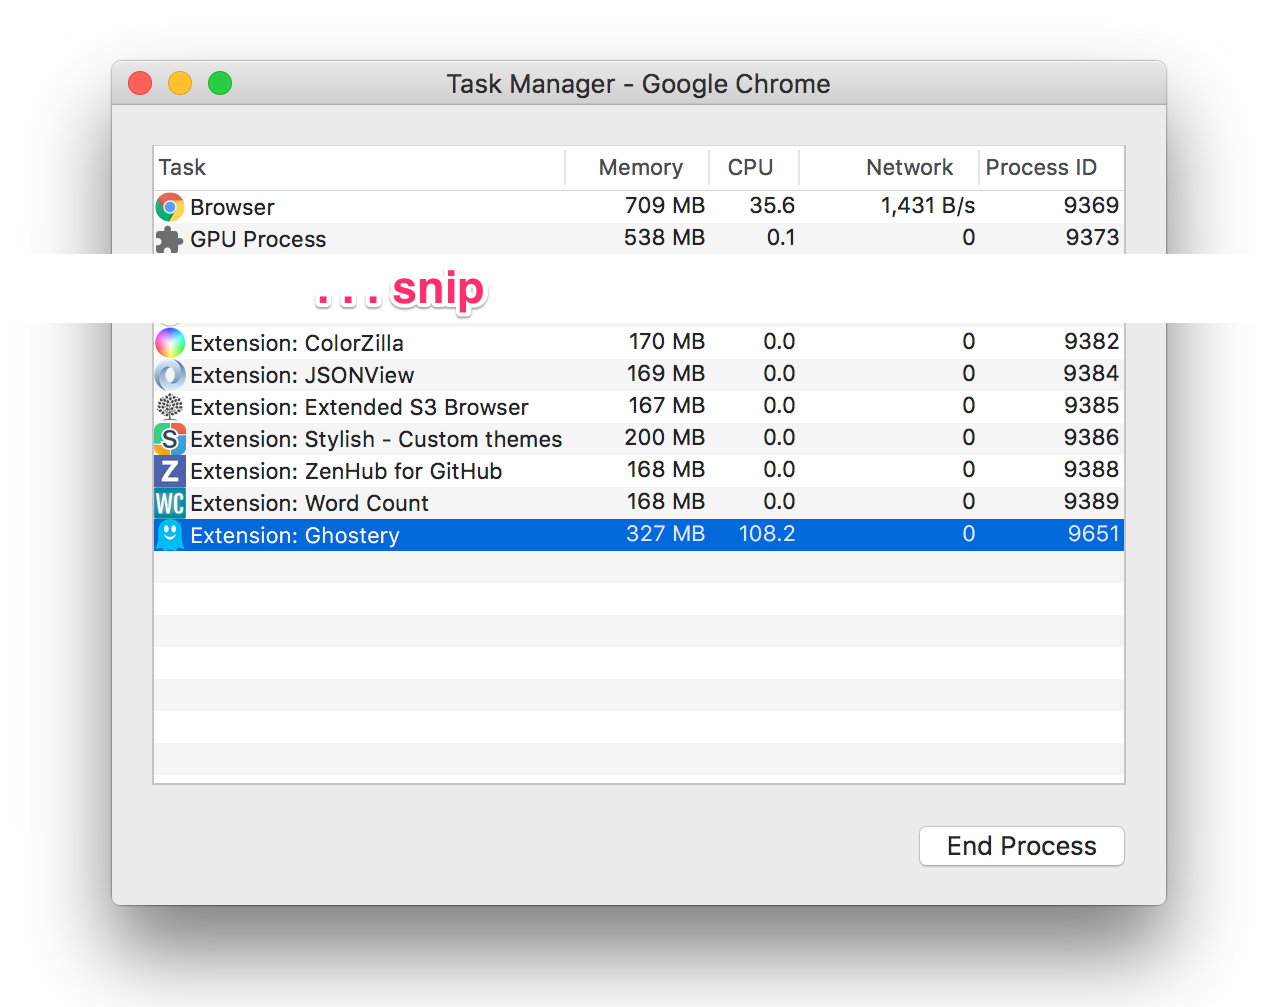The height and width of the screenshot is (1007, 1278).
Task: Click the ZenHub Z icon
Action: click(170, 471)
